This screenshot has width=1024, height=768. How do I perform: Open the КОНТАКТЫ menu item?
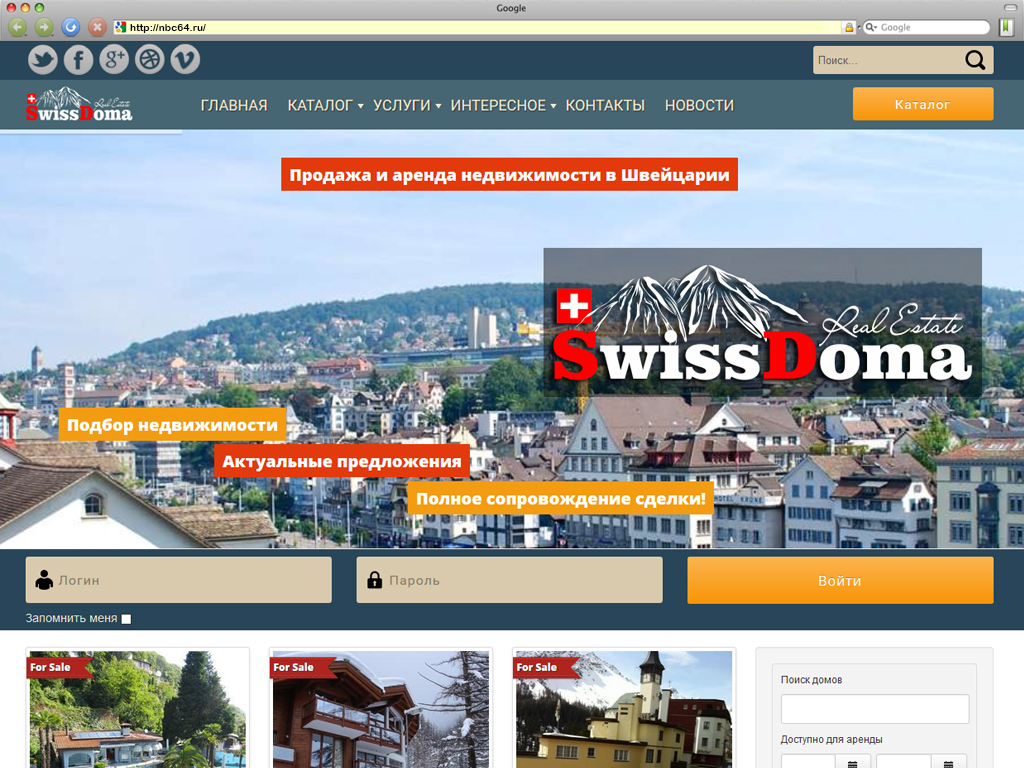(605, 105)
